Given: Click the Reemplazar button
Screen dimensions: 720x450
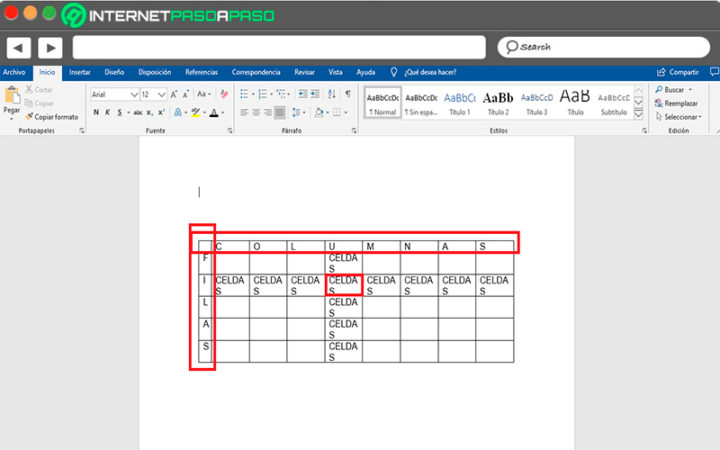Looking at the screenshot, I should 680,103.
